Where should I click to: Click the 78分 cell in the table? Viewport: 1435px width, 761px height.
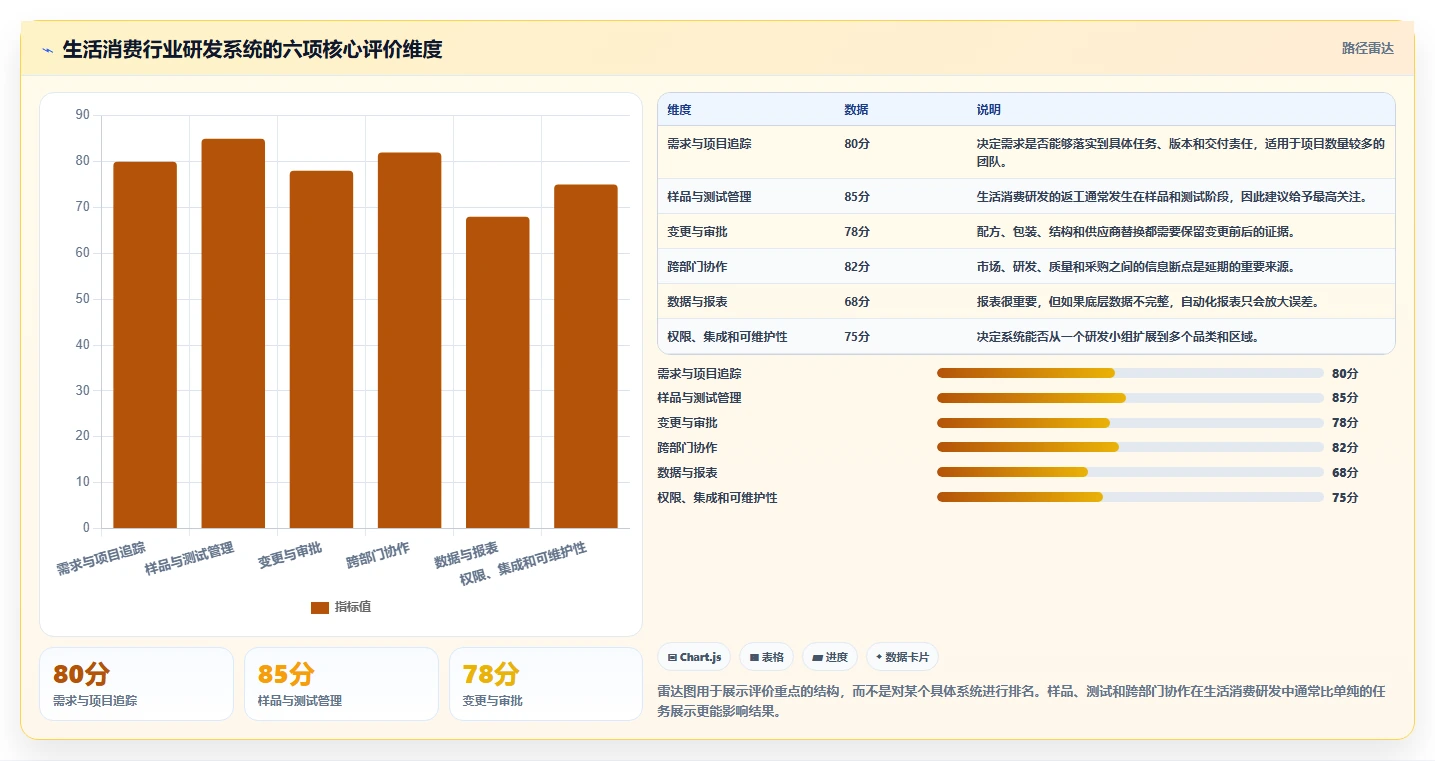coord(857,231)
